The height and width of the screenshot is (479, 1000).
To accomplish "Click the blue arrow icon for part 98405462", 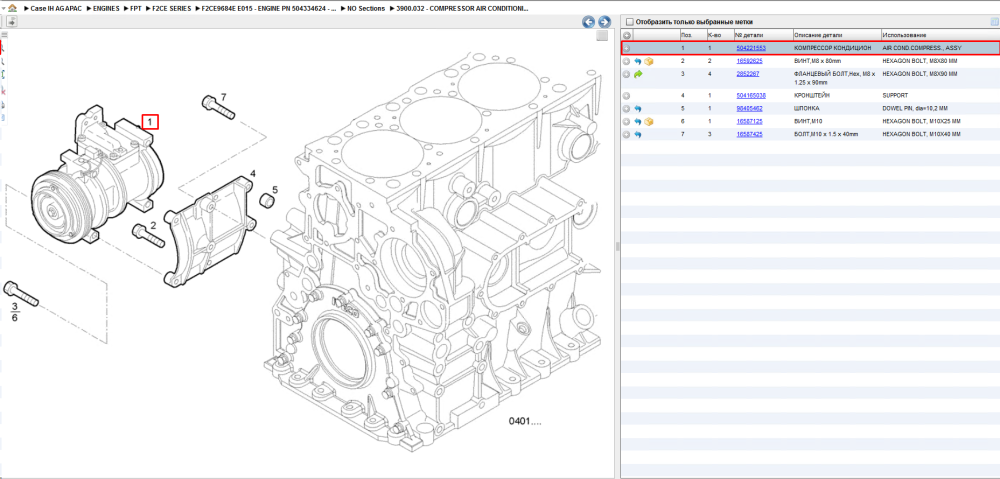I will coord(638,108).
